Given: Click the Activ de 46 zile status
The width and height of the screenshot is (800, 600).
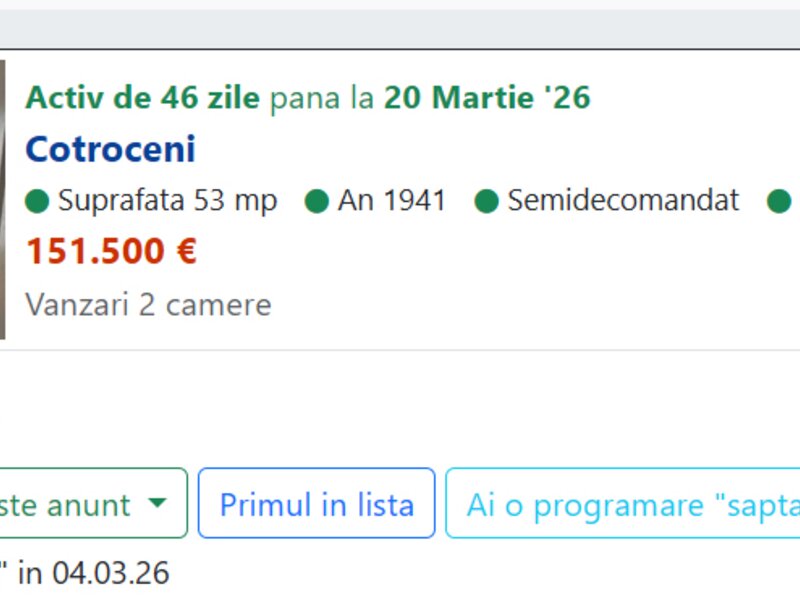Looking at the screenshot, I should click(142, 98).
